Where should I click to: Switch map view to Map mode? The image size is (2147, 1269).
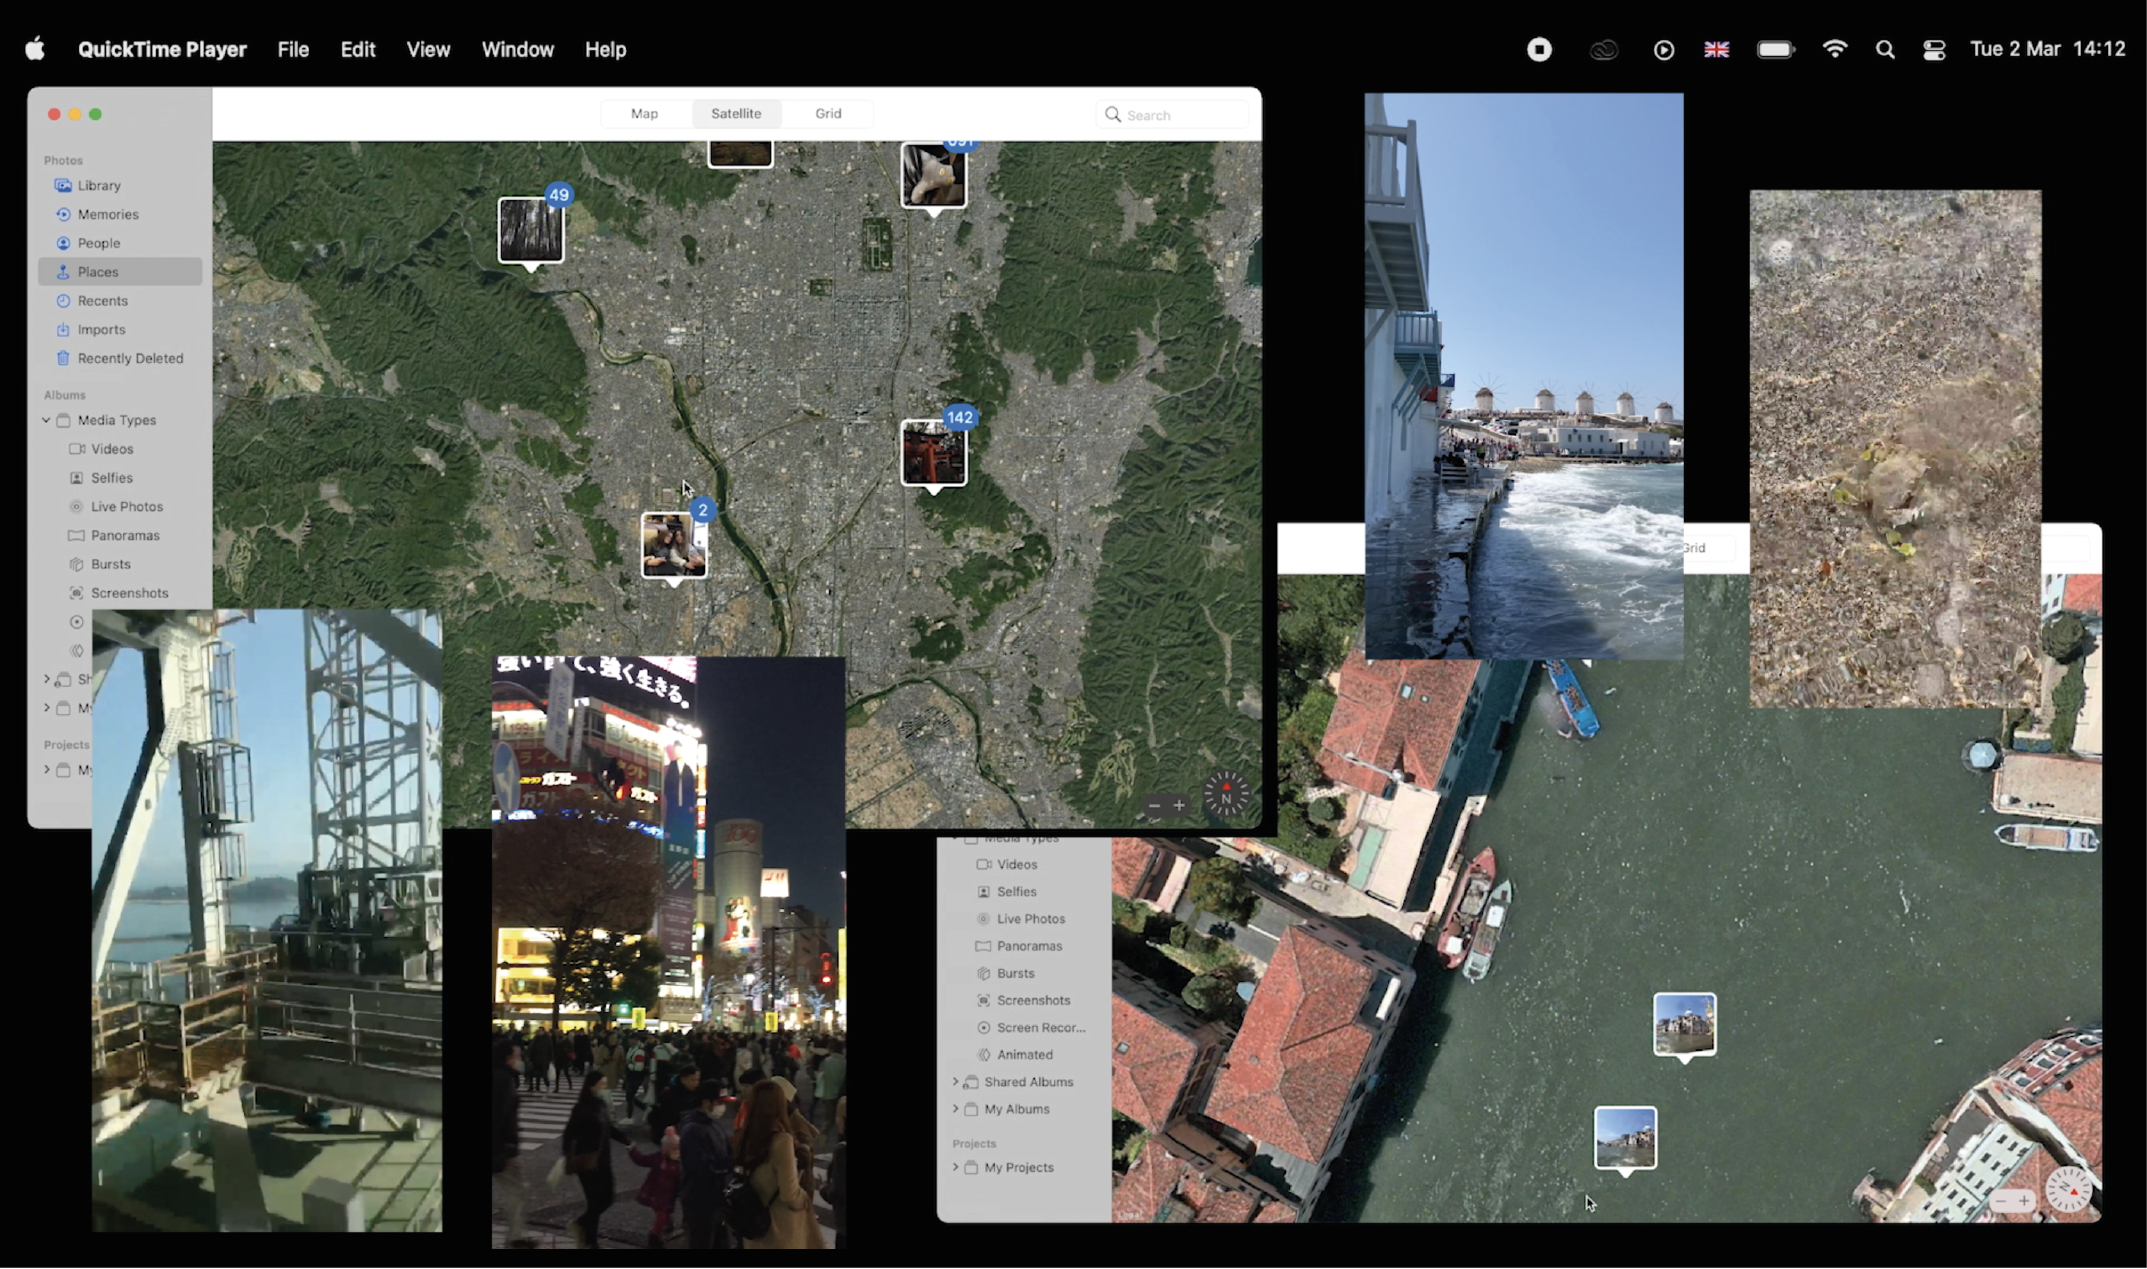click(x=644, y=114)
